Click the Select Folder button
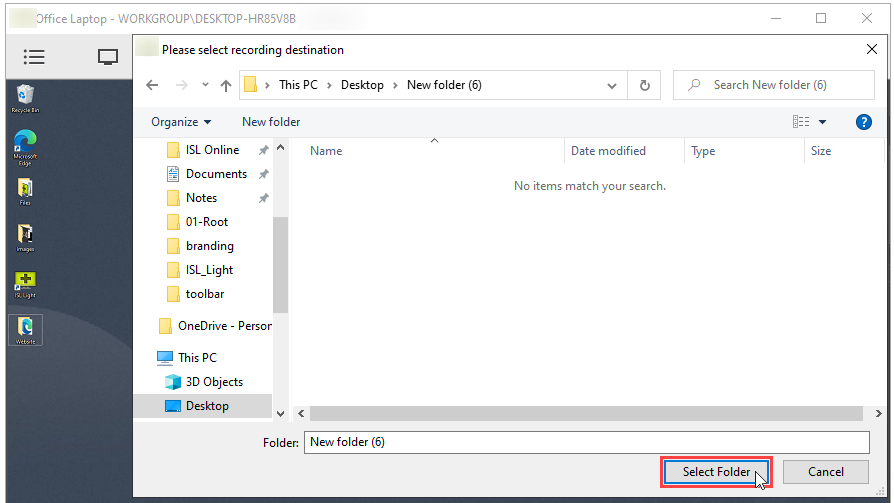The width and height of the screenshot is (894, 503). pyautogui.click(x=716, y=472)
